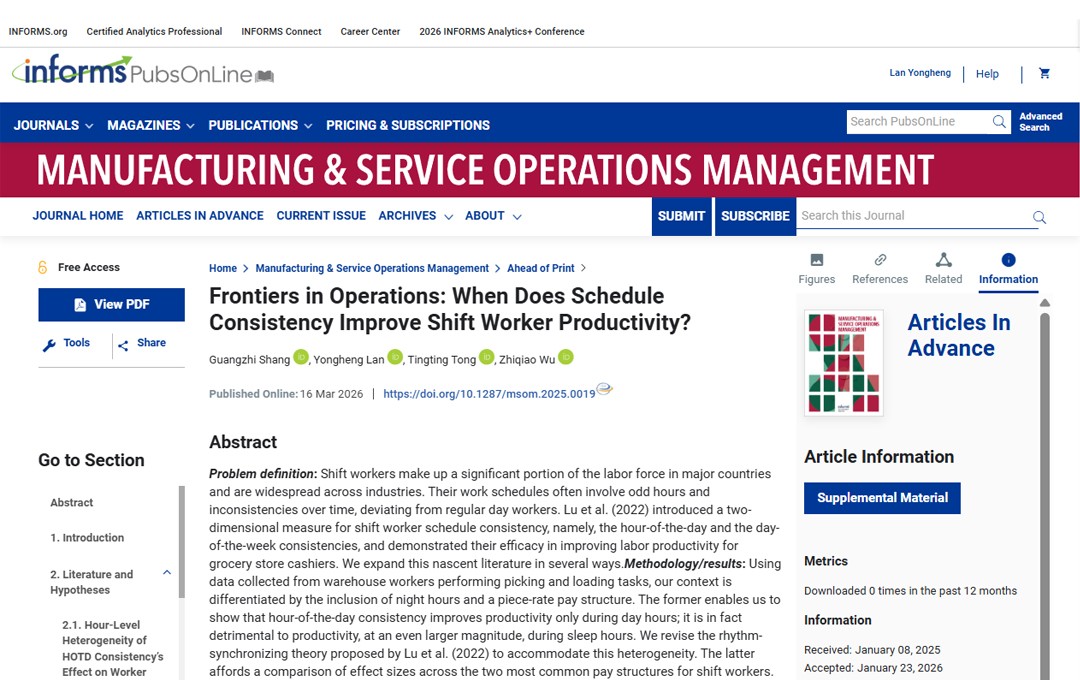Expand the Journals dropdown menu
Image resolution: width=1080 pixels, height=680 pixels.
(54, 125)
